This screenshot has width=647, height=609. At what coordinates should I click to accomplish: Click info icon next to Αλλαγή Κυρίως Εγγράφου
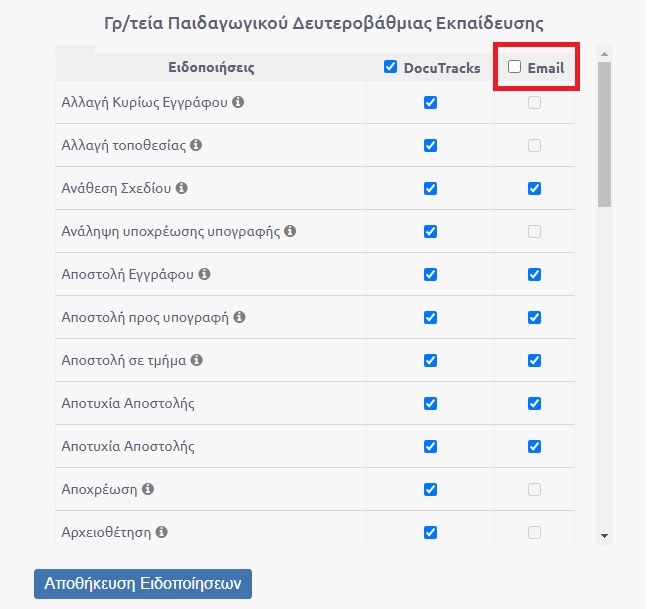(x=239, y=102)
